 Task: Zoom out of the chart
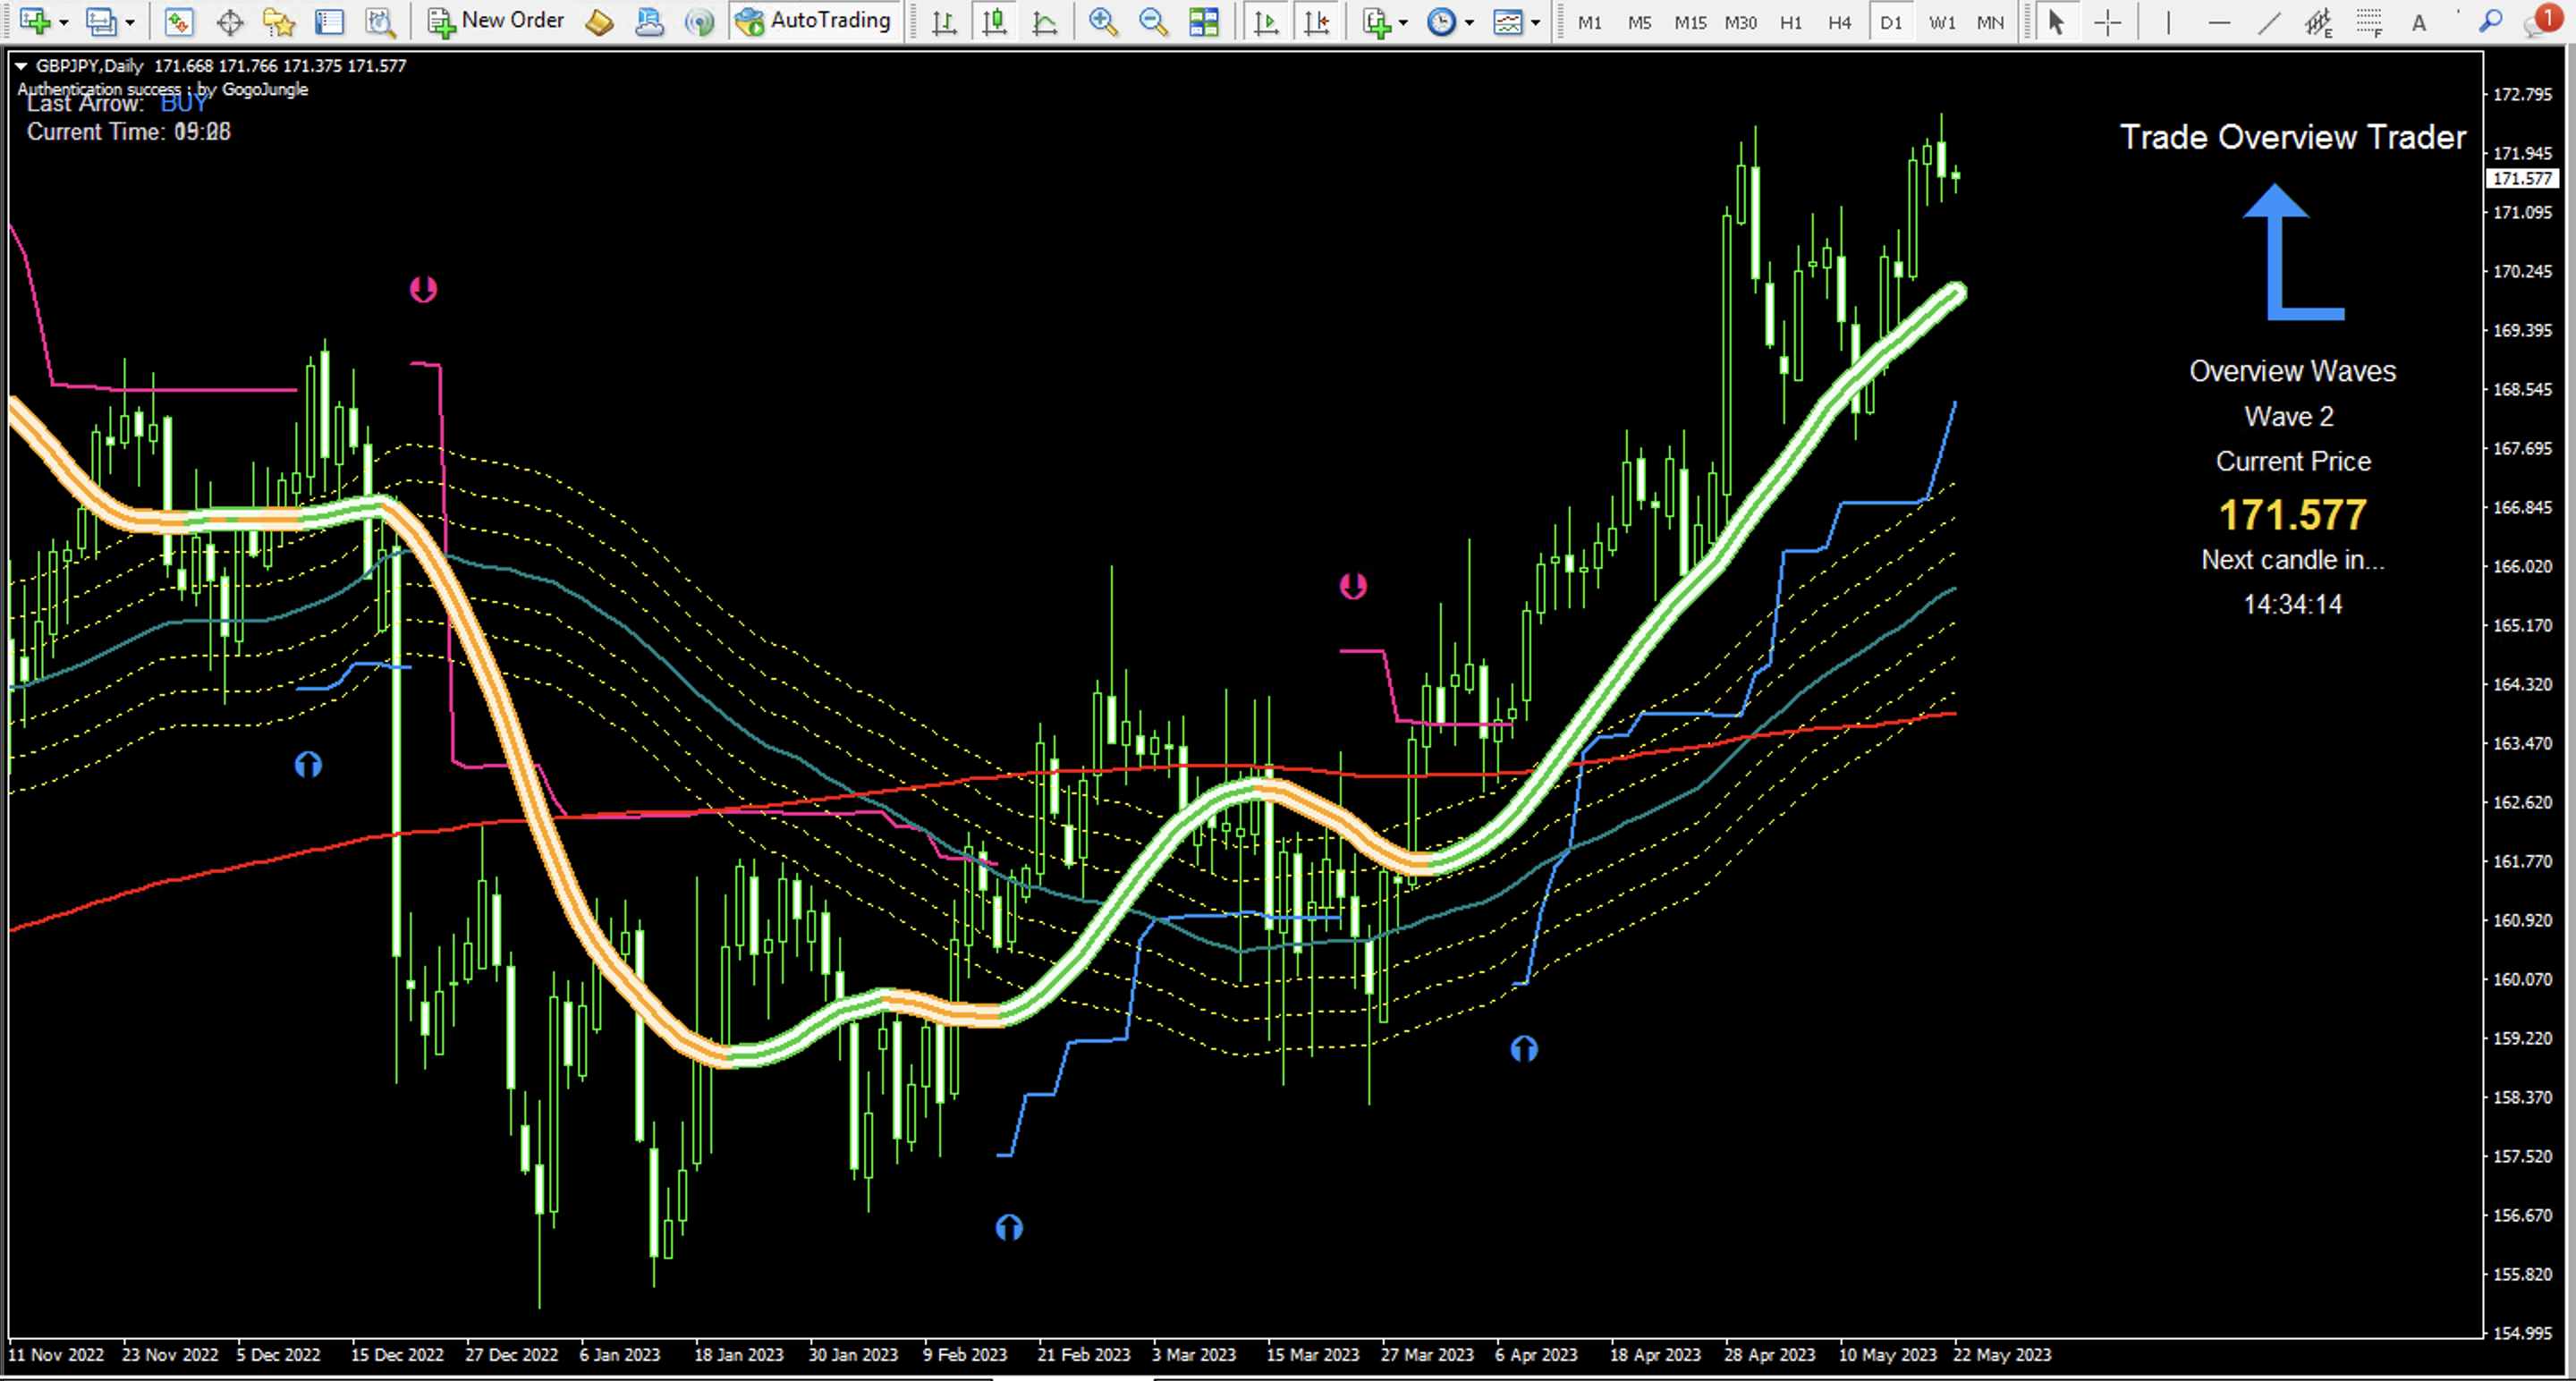click(x=1153, y=21)
